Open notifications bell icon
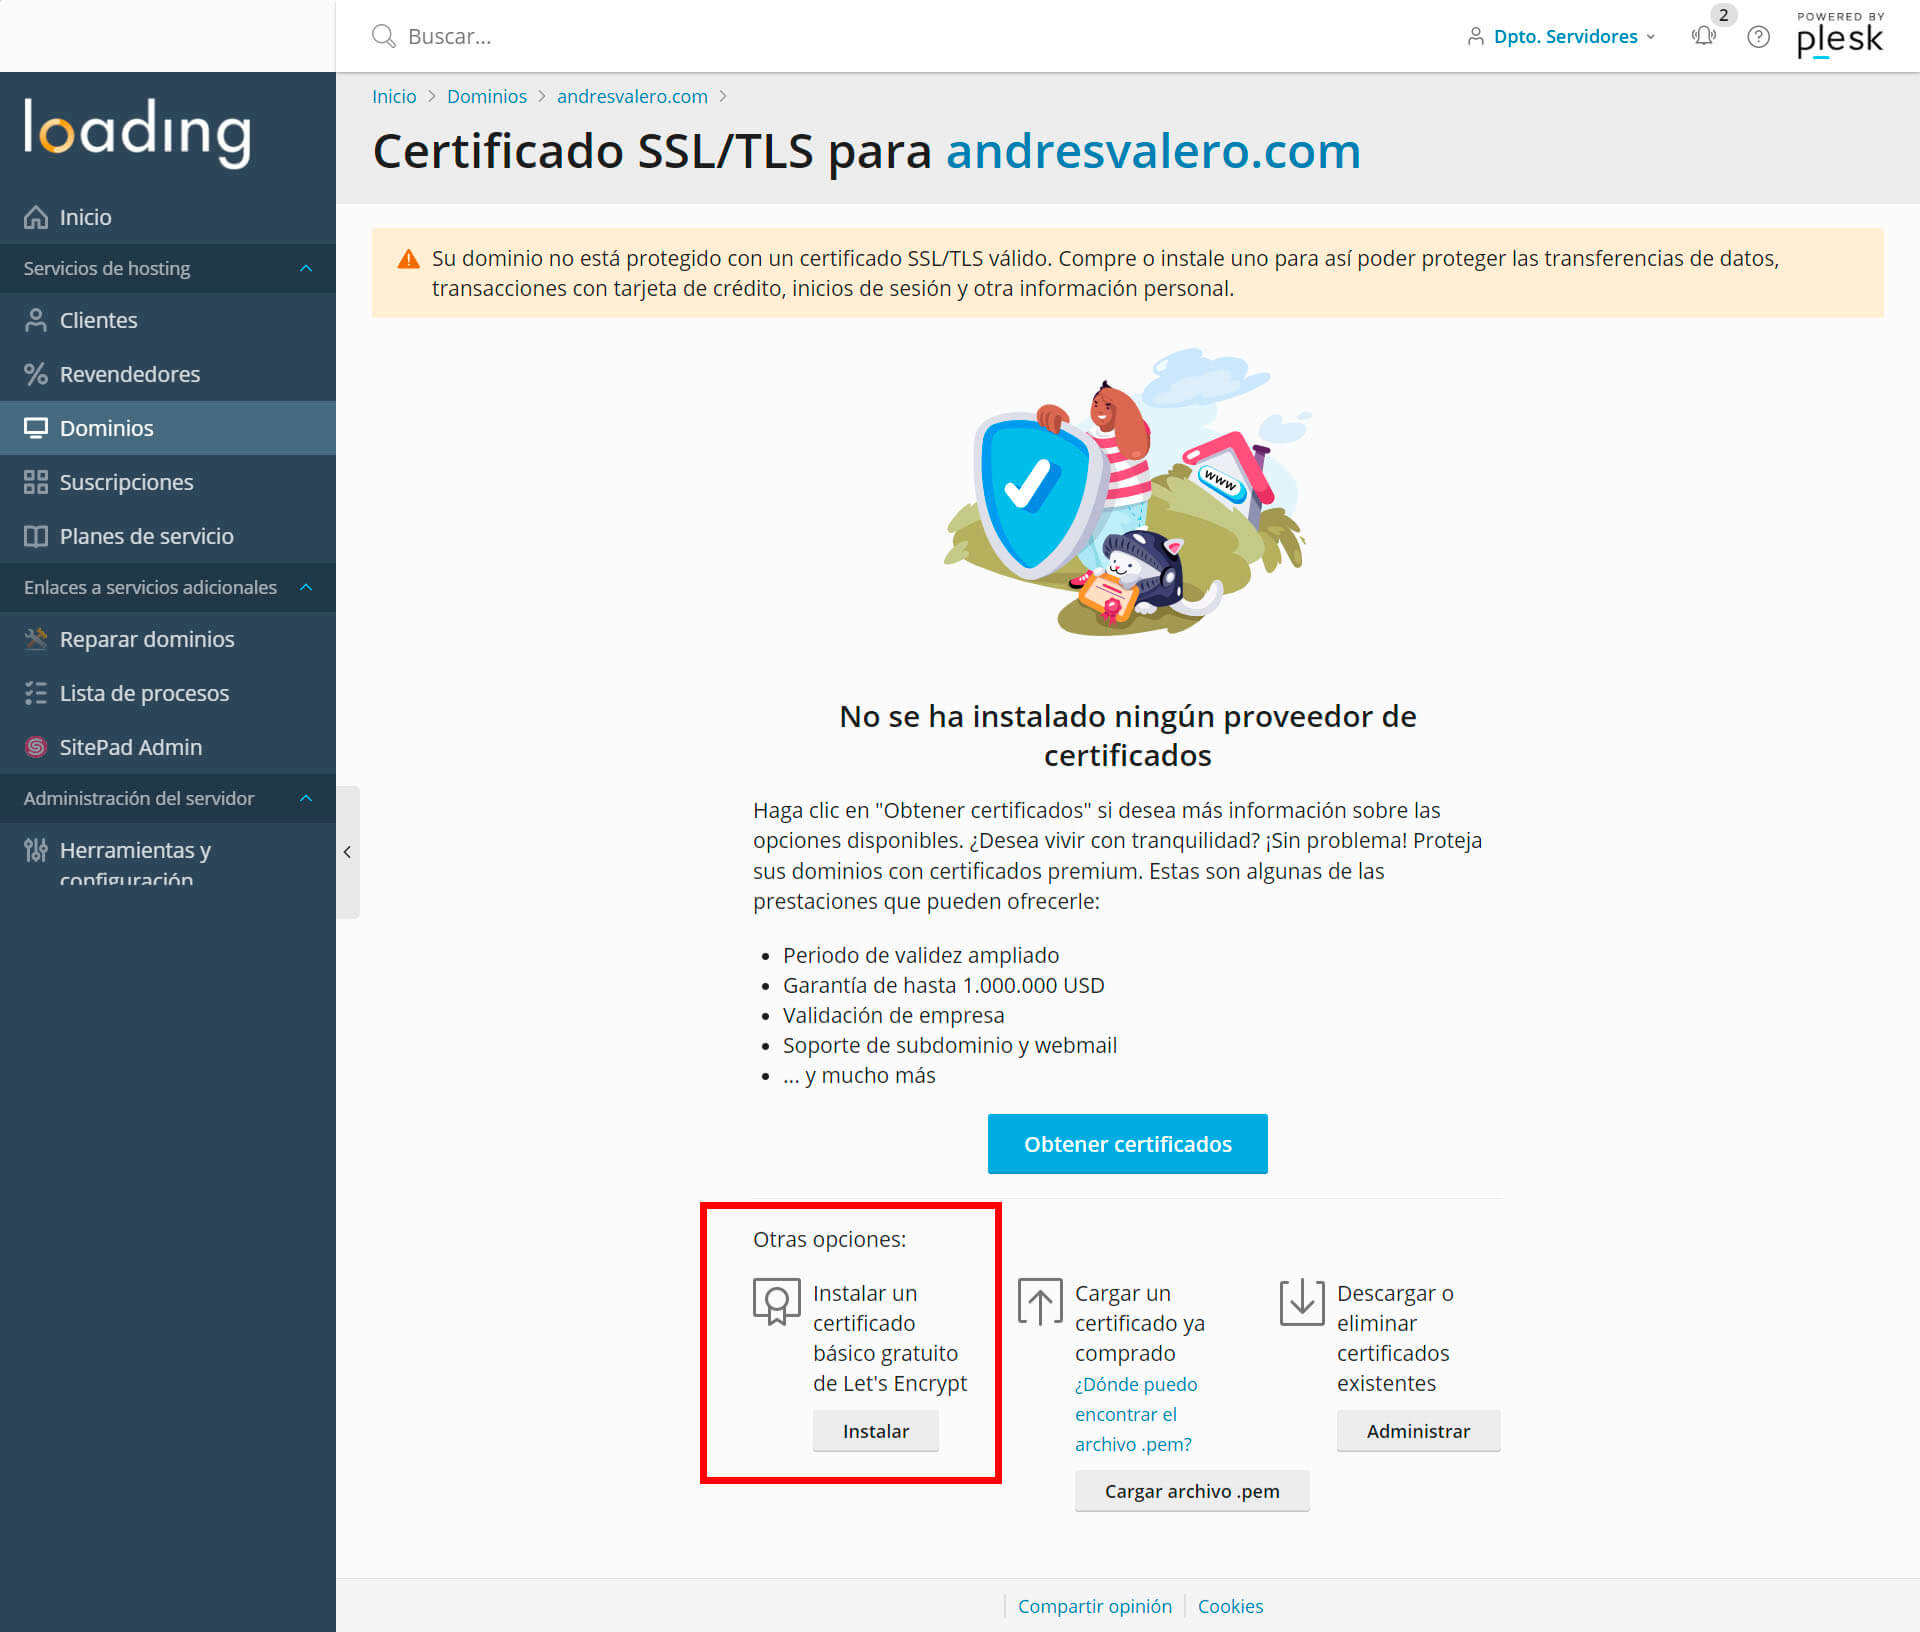The width and height of the screenshot is (1920, 1632). (x=1704, y=36)
